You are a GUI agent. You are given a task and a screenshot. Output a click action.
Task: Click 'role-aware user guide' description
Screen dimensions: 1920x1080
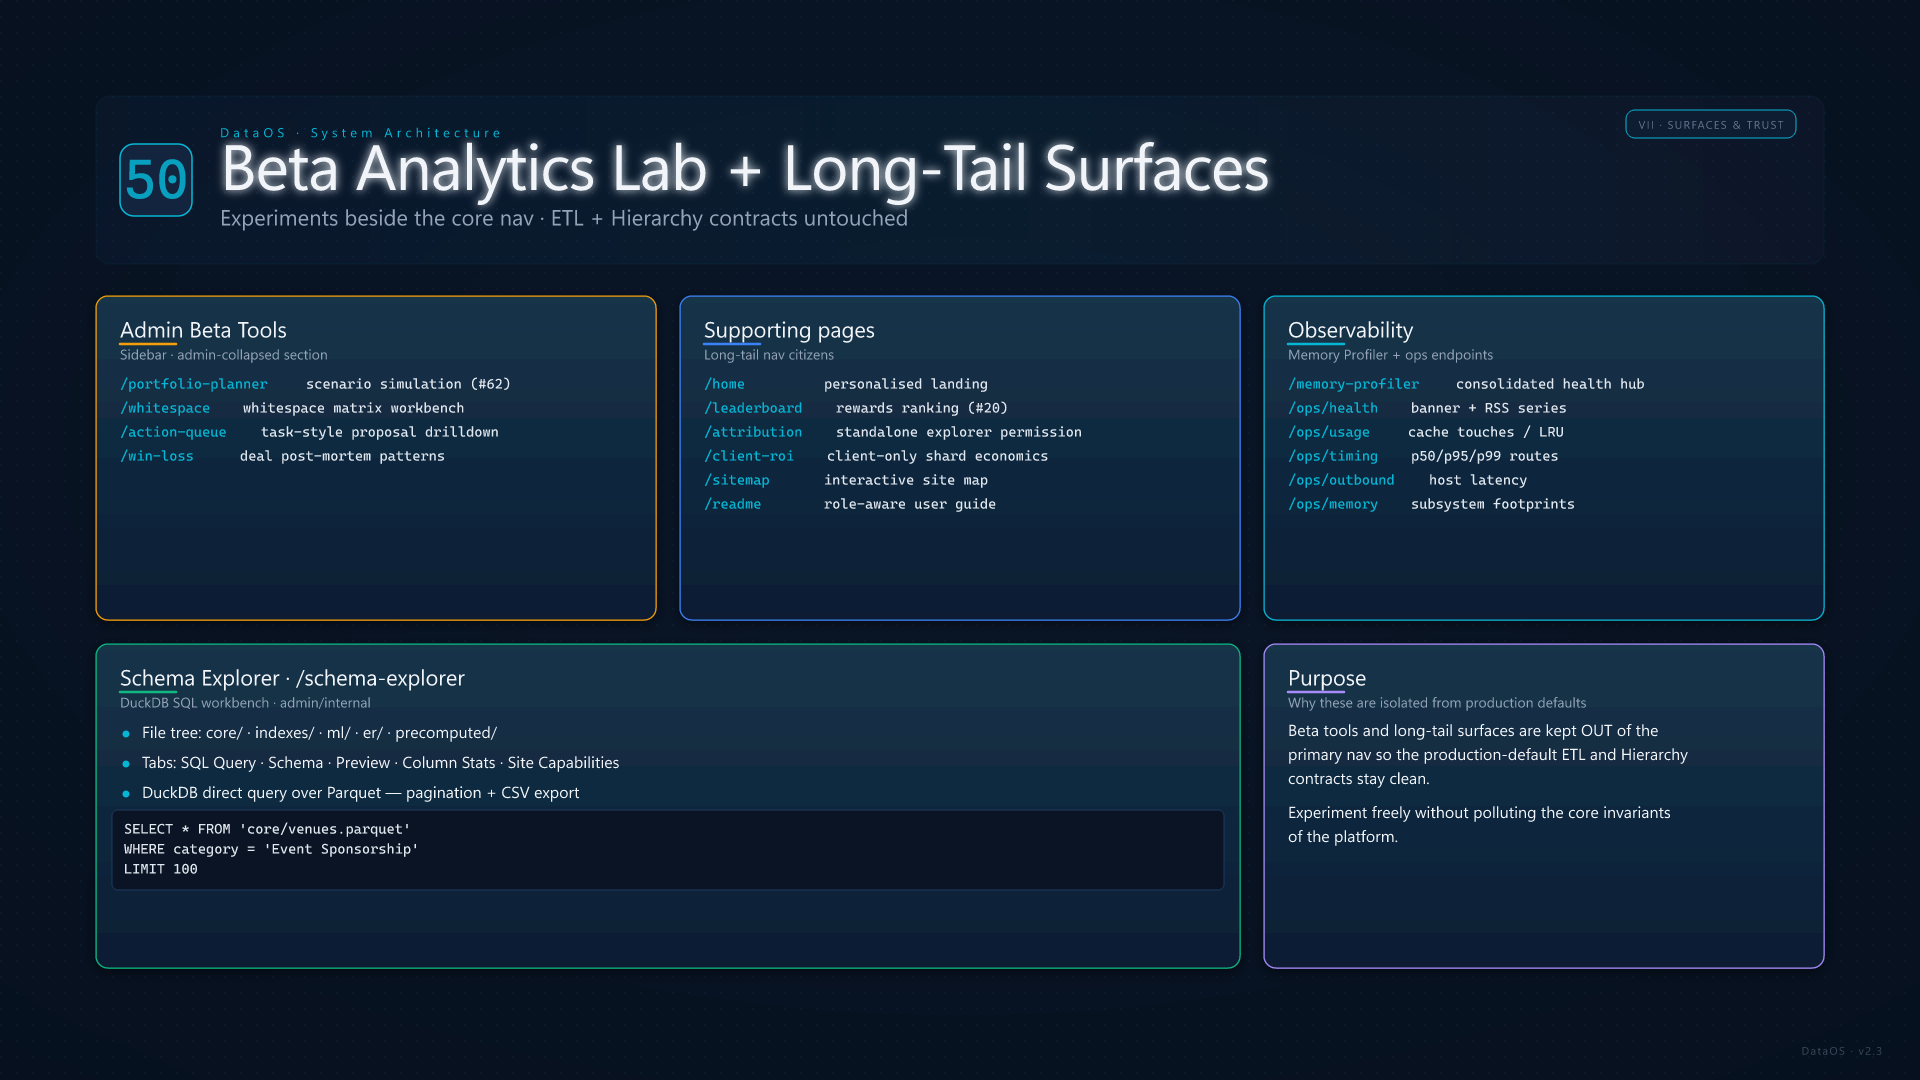910,504
